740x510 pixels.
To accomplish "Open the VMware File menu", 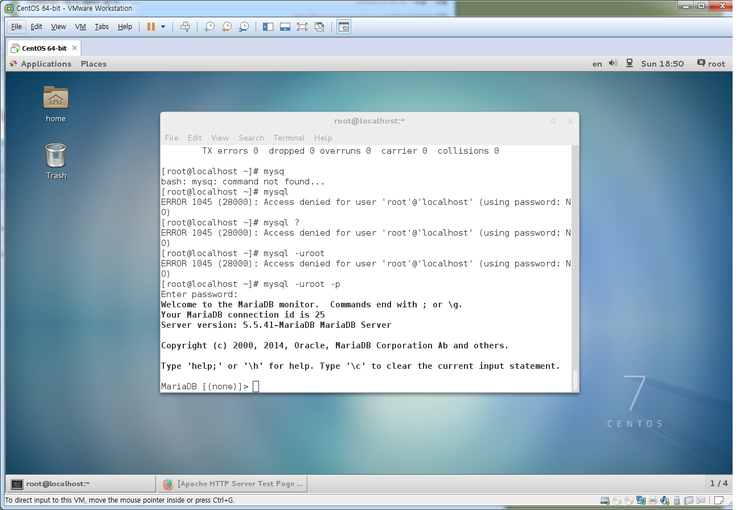I will tap(16, 27).
